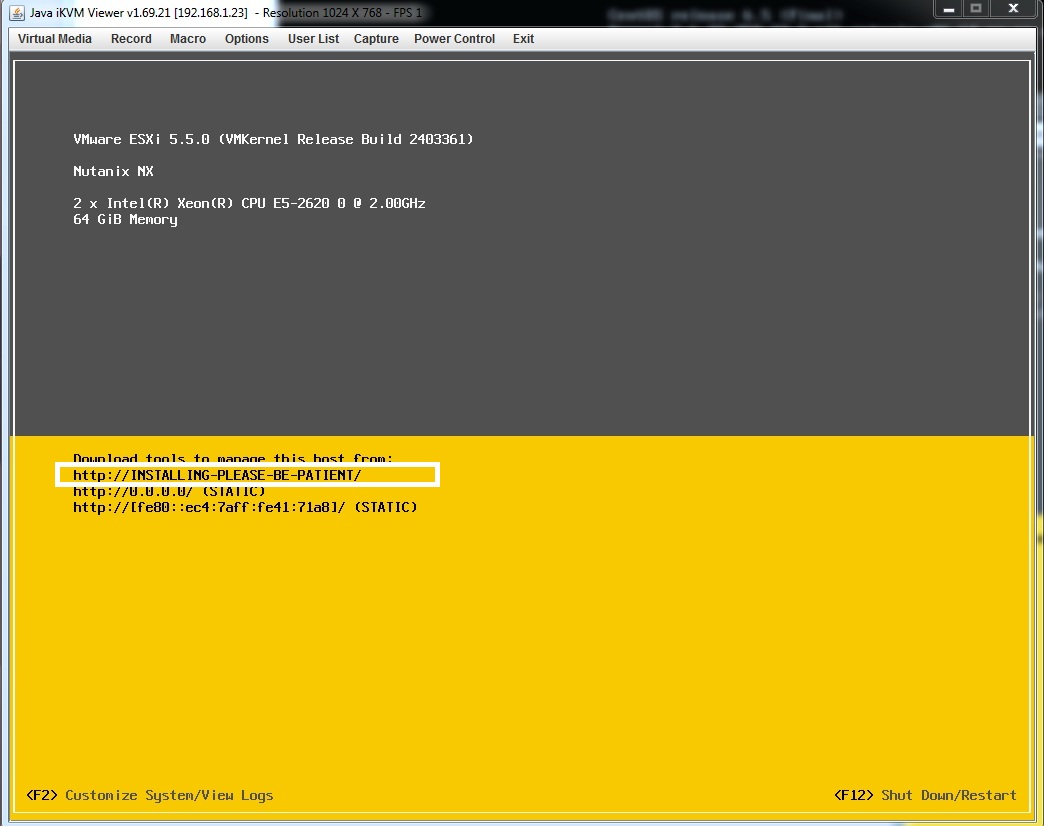The height and width of the screenshot is (826, 1044).
Task: Click Exit in the menu bar
Action: pos(523,39)
